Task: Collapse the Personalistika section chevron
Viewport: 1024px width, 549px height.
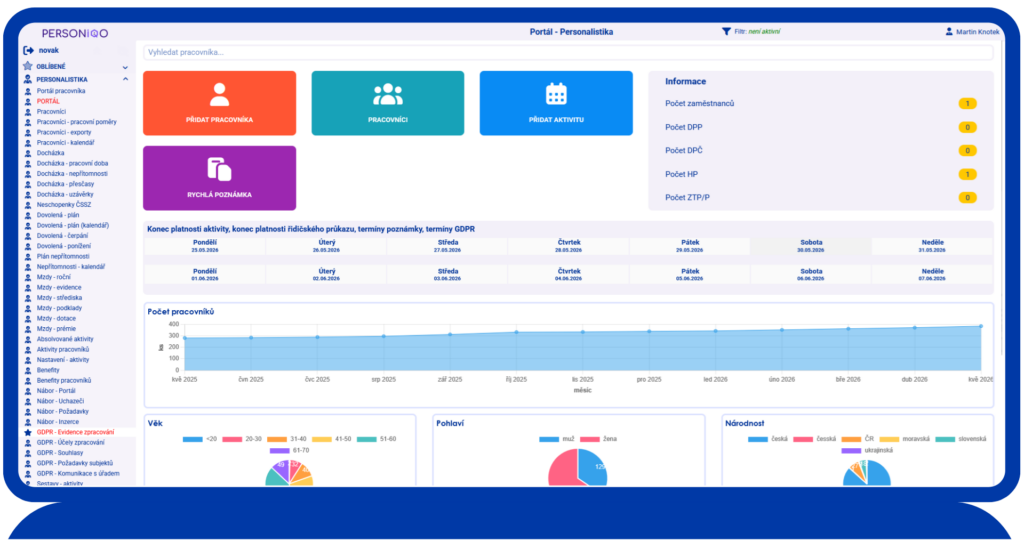Action: pyautogui.click(x=125, y=79)
